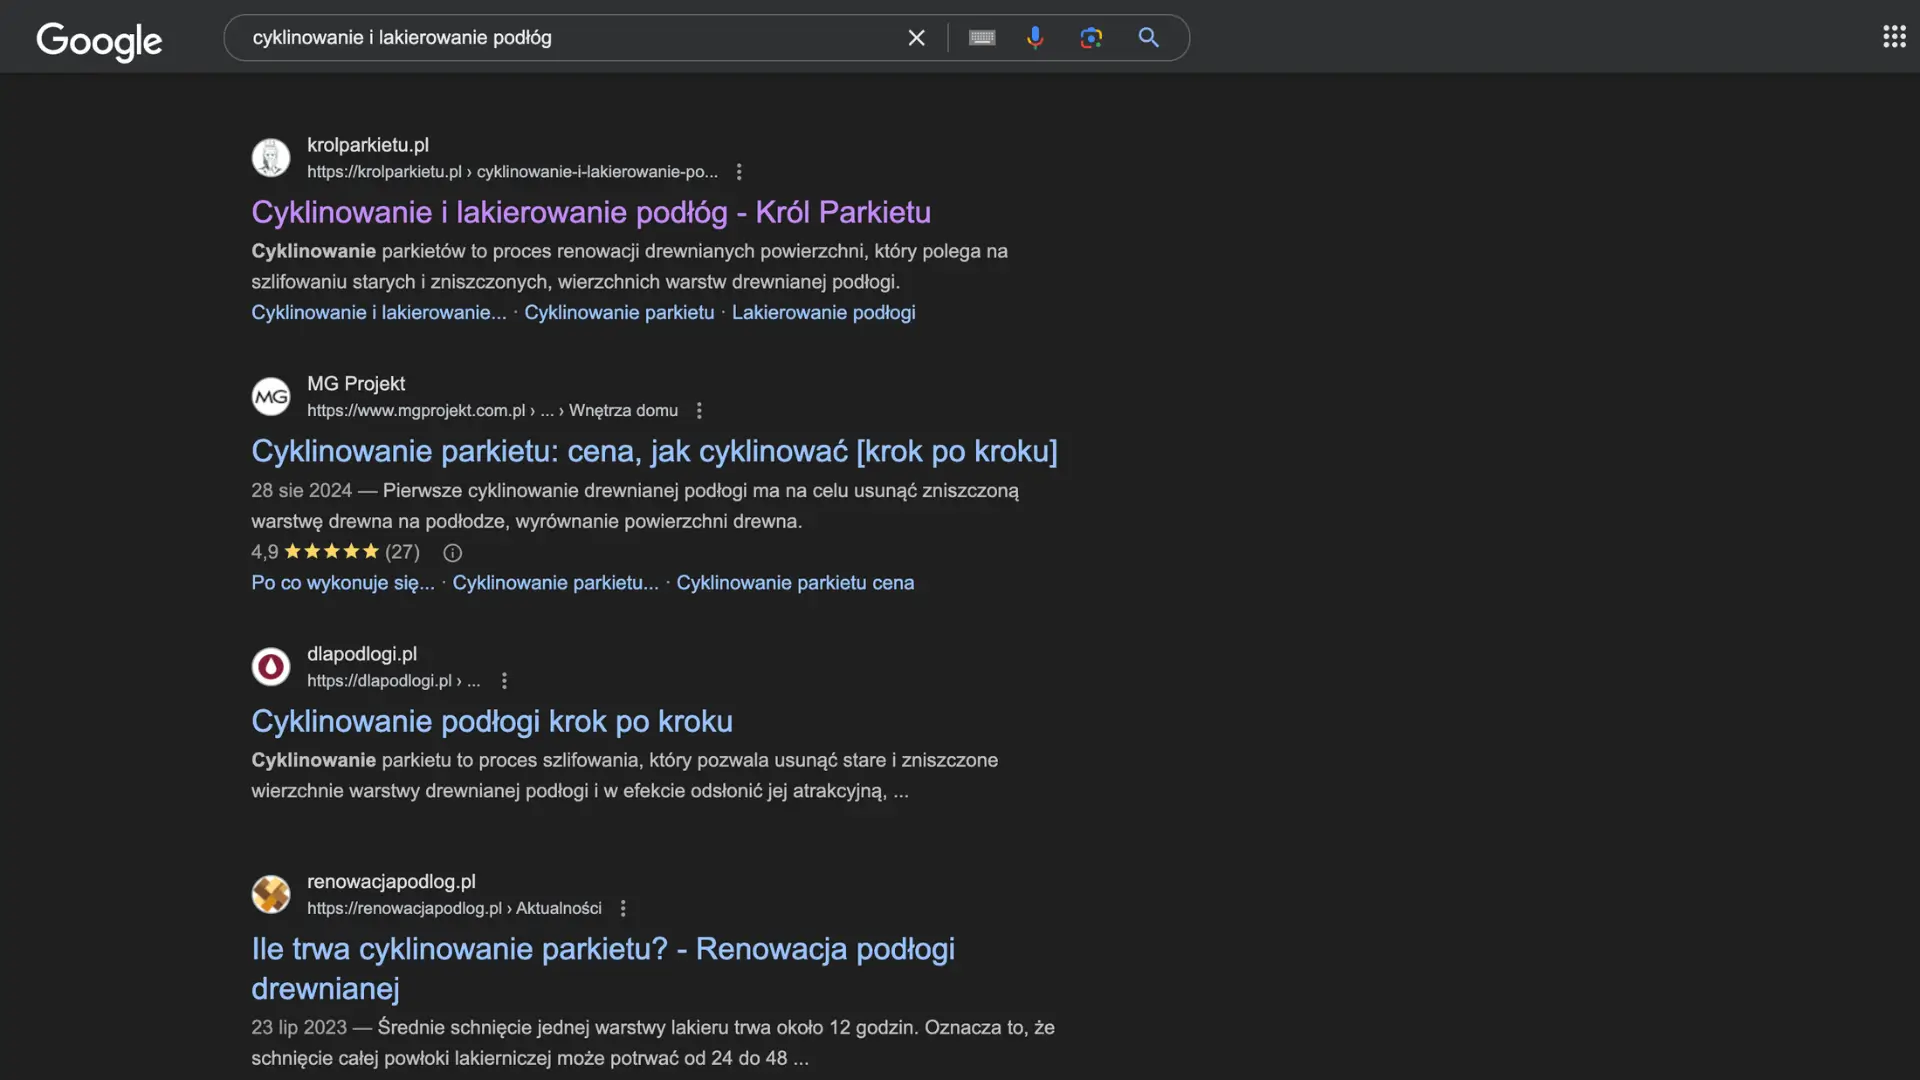The width and height of the screenshot is (1920, 1080).
Task: Click rating info icon next to (27)
Action: [x=452, y=553]
